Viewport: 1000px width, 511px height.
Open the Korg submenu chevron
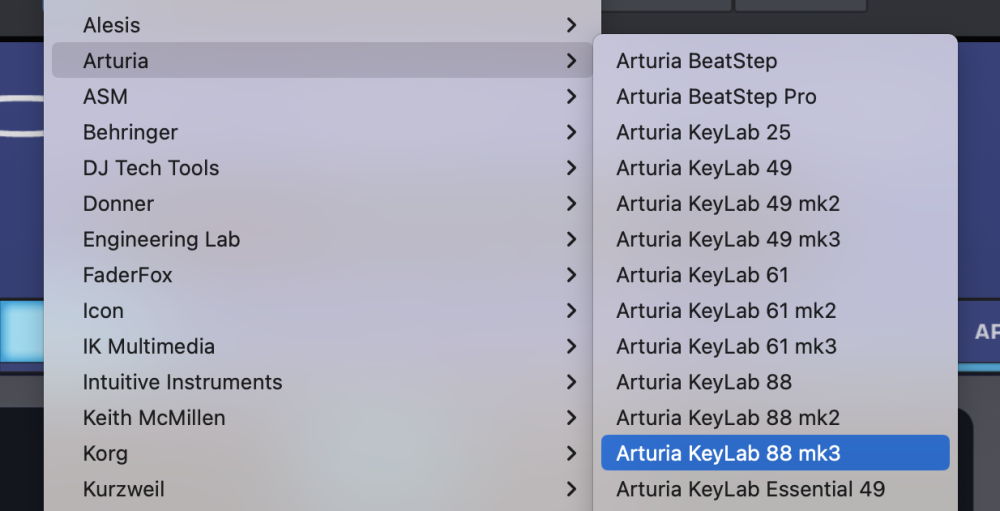tap(571, 453)
